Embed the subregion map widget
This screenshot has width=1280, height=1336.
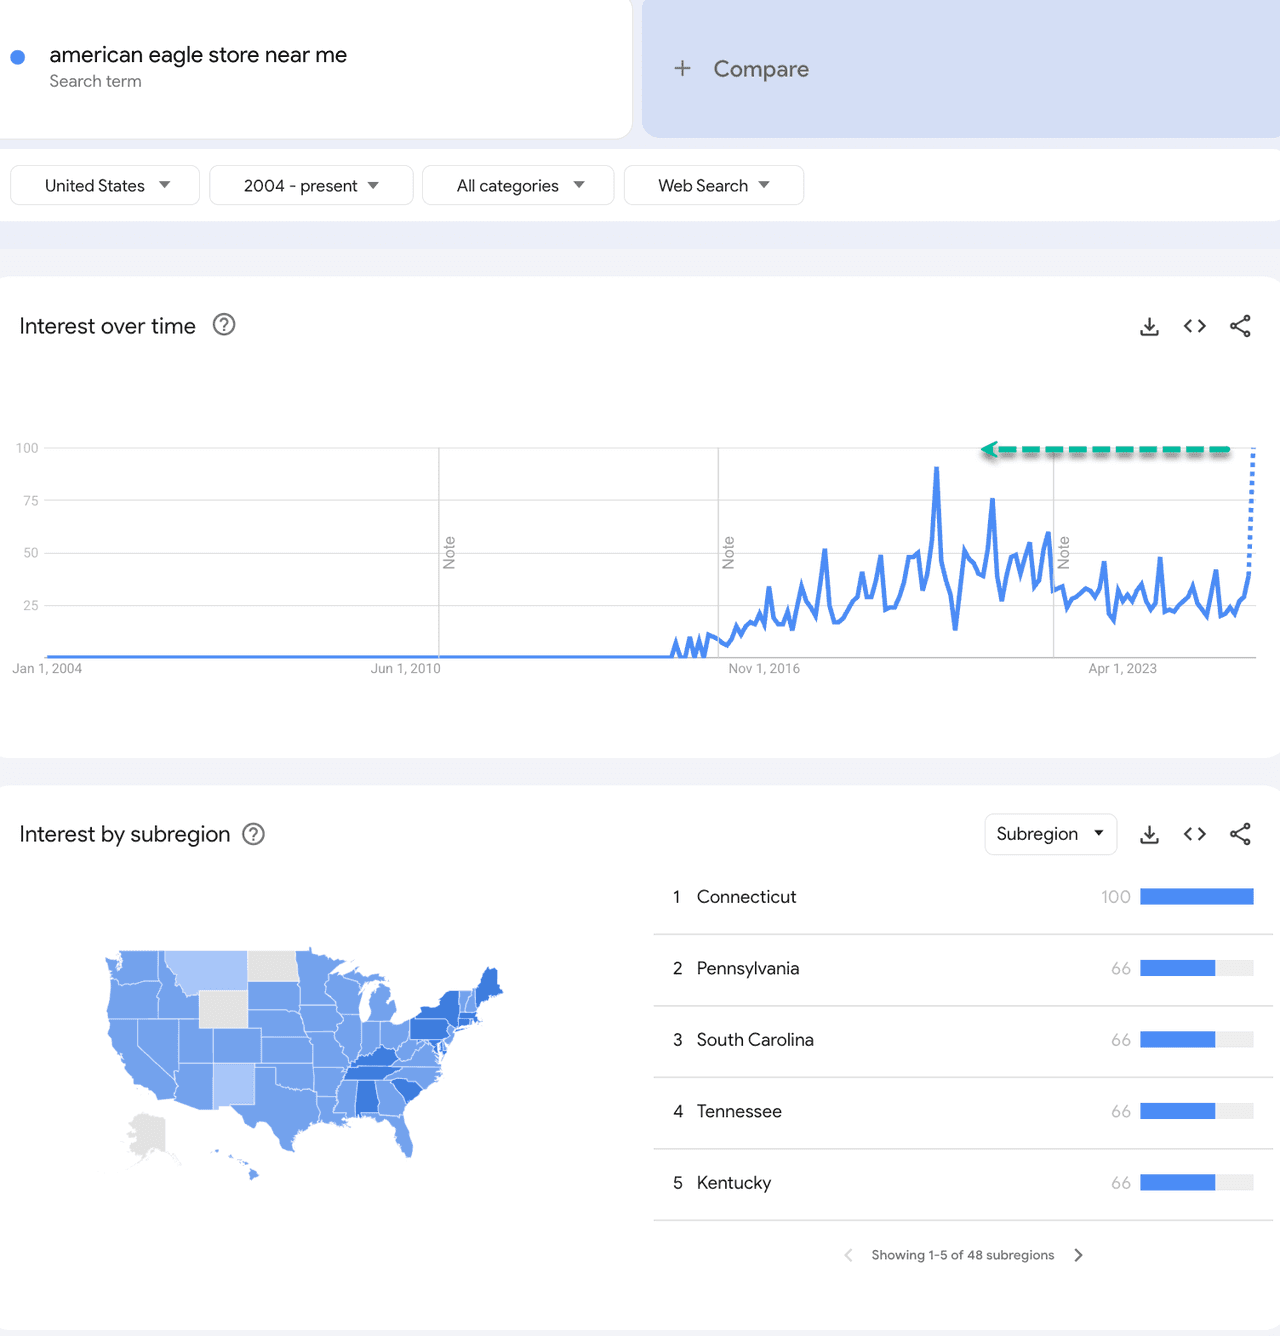tap(1194, 834)
